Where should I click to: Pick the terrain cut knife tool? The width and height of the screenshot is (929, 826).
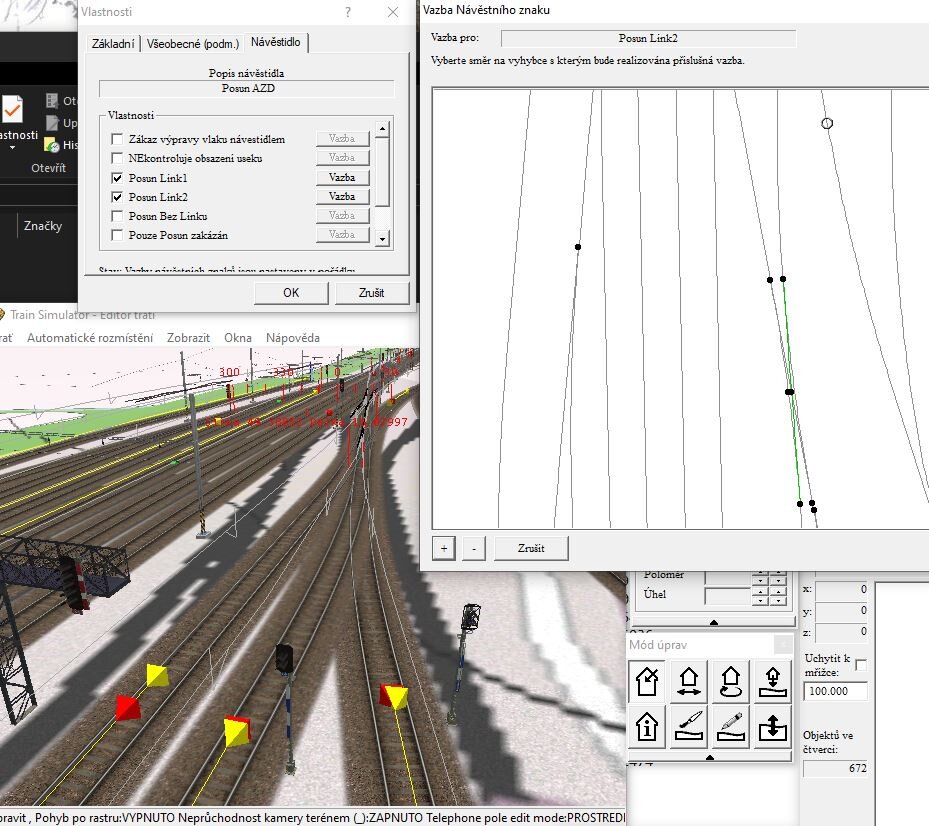(689, 726)
